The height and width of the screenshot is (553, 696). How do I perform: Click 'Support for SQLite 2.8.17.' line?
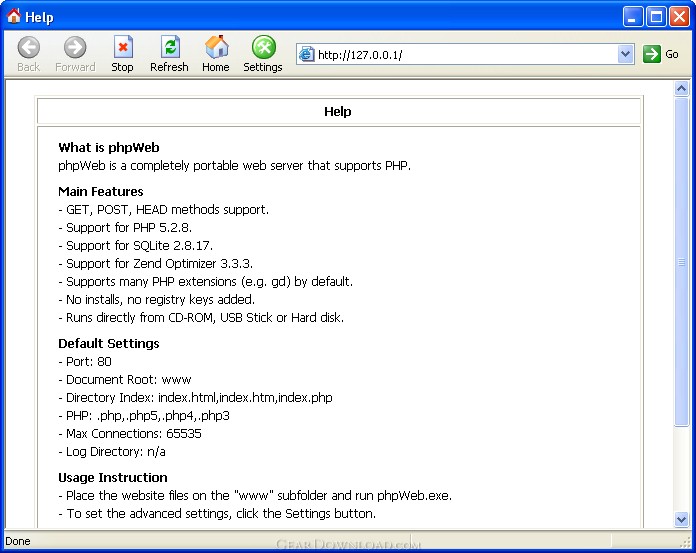[x=135, y=245]
